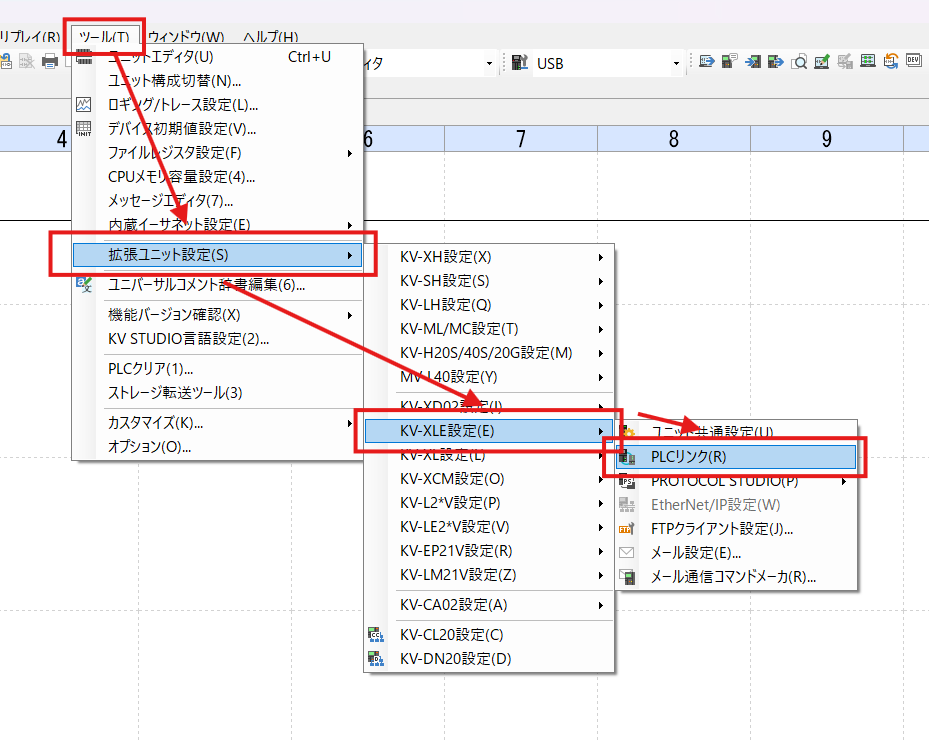929x742 pixels.
Task: Select KV-LM21V設定(Z) submenu entry
Action: coord(489,575)
